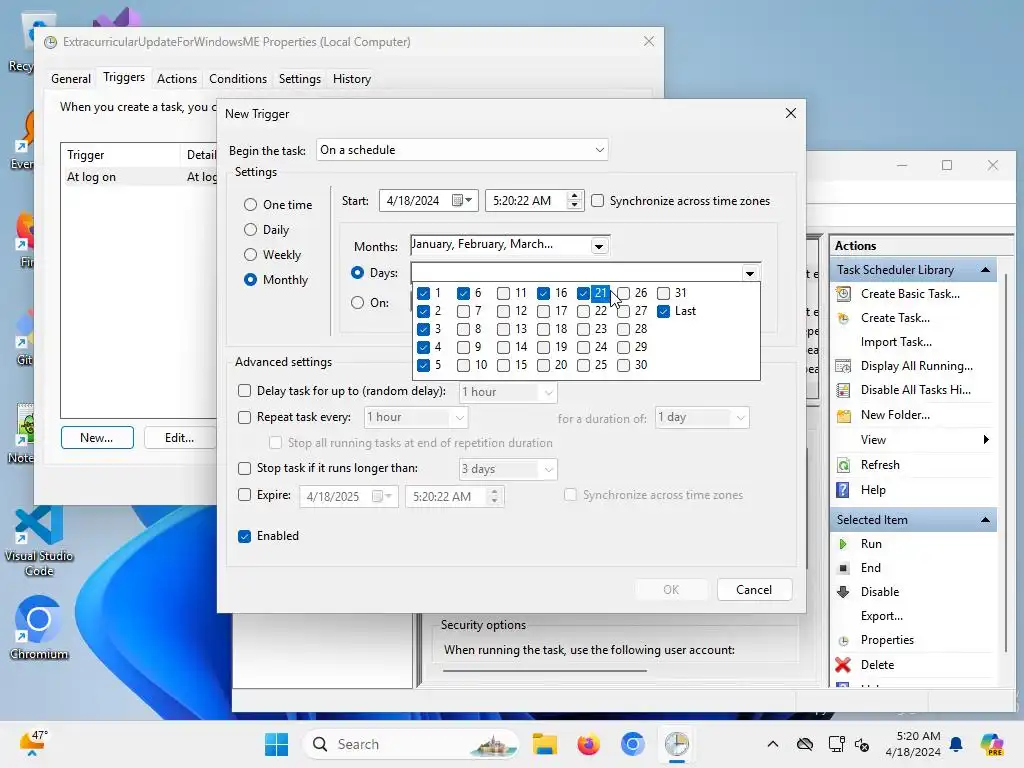Open the 3 days stop-task dropdown

point(508,469)
